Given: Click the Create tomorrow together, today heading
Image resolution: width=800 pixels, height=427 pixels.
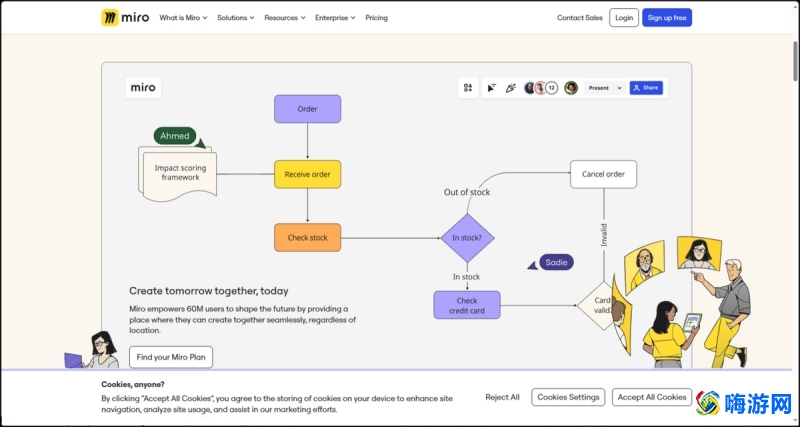Looking at the screenshot, I should [x=209, y=291].
